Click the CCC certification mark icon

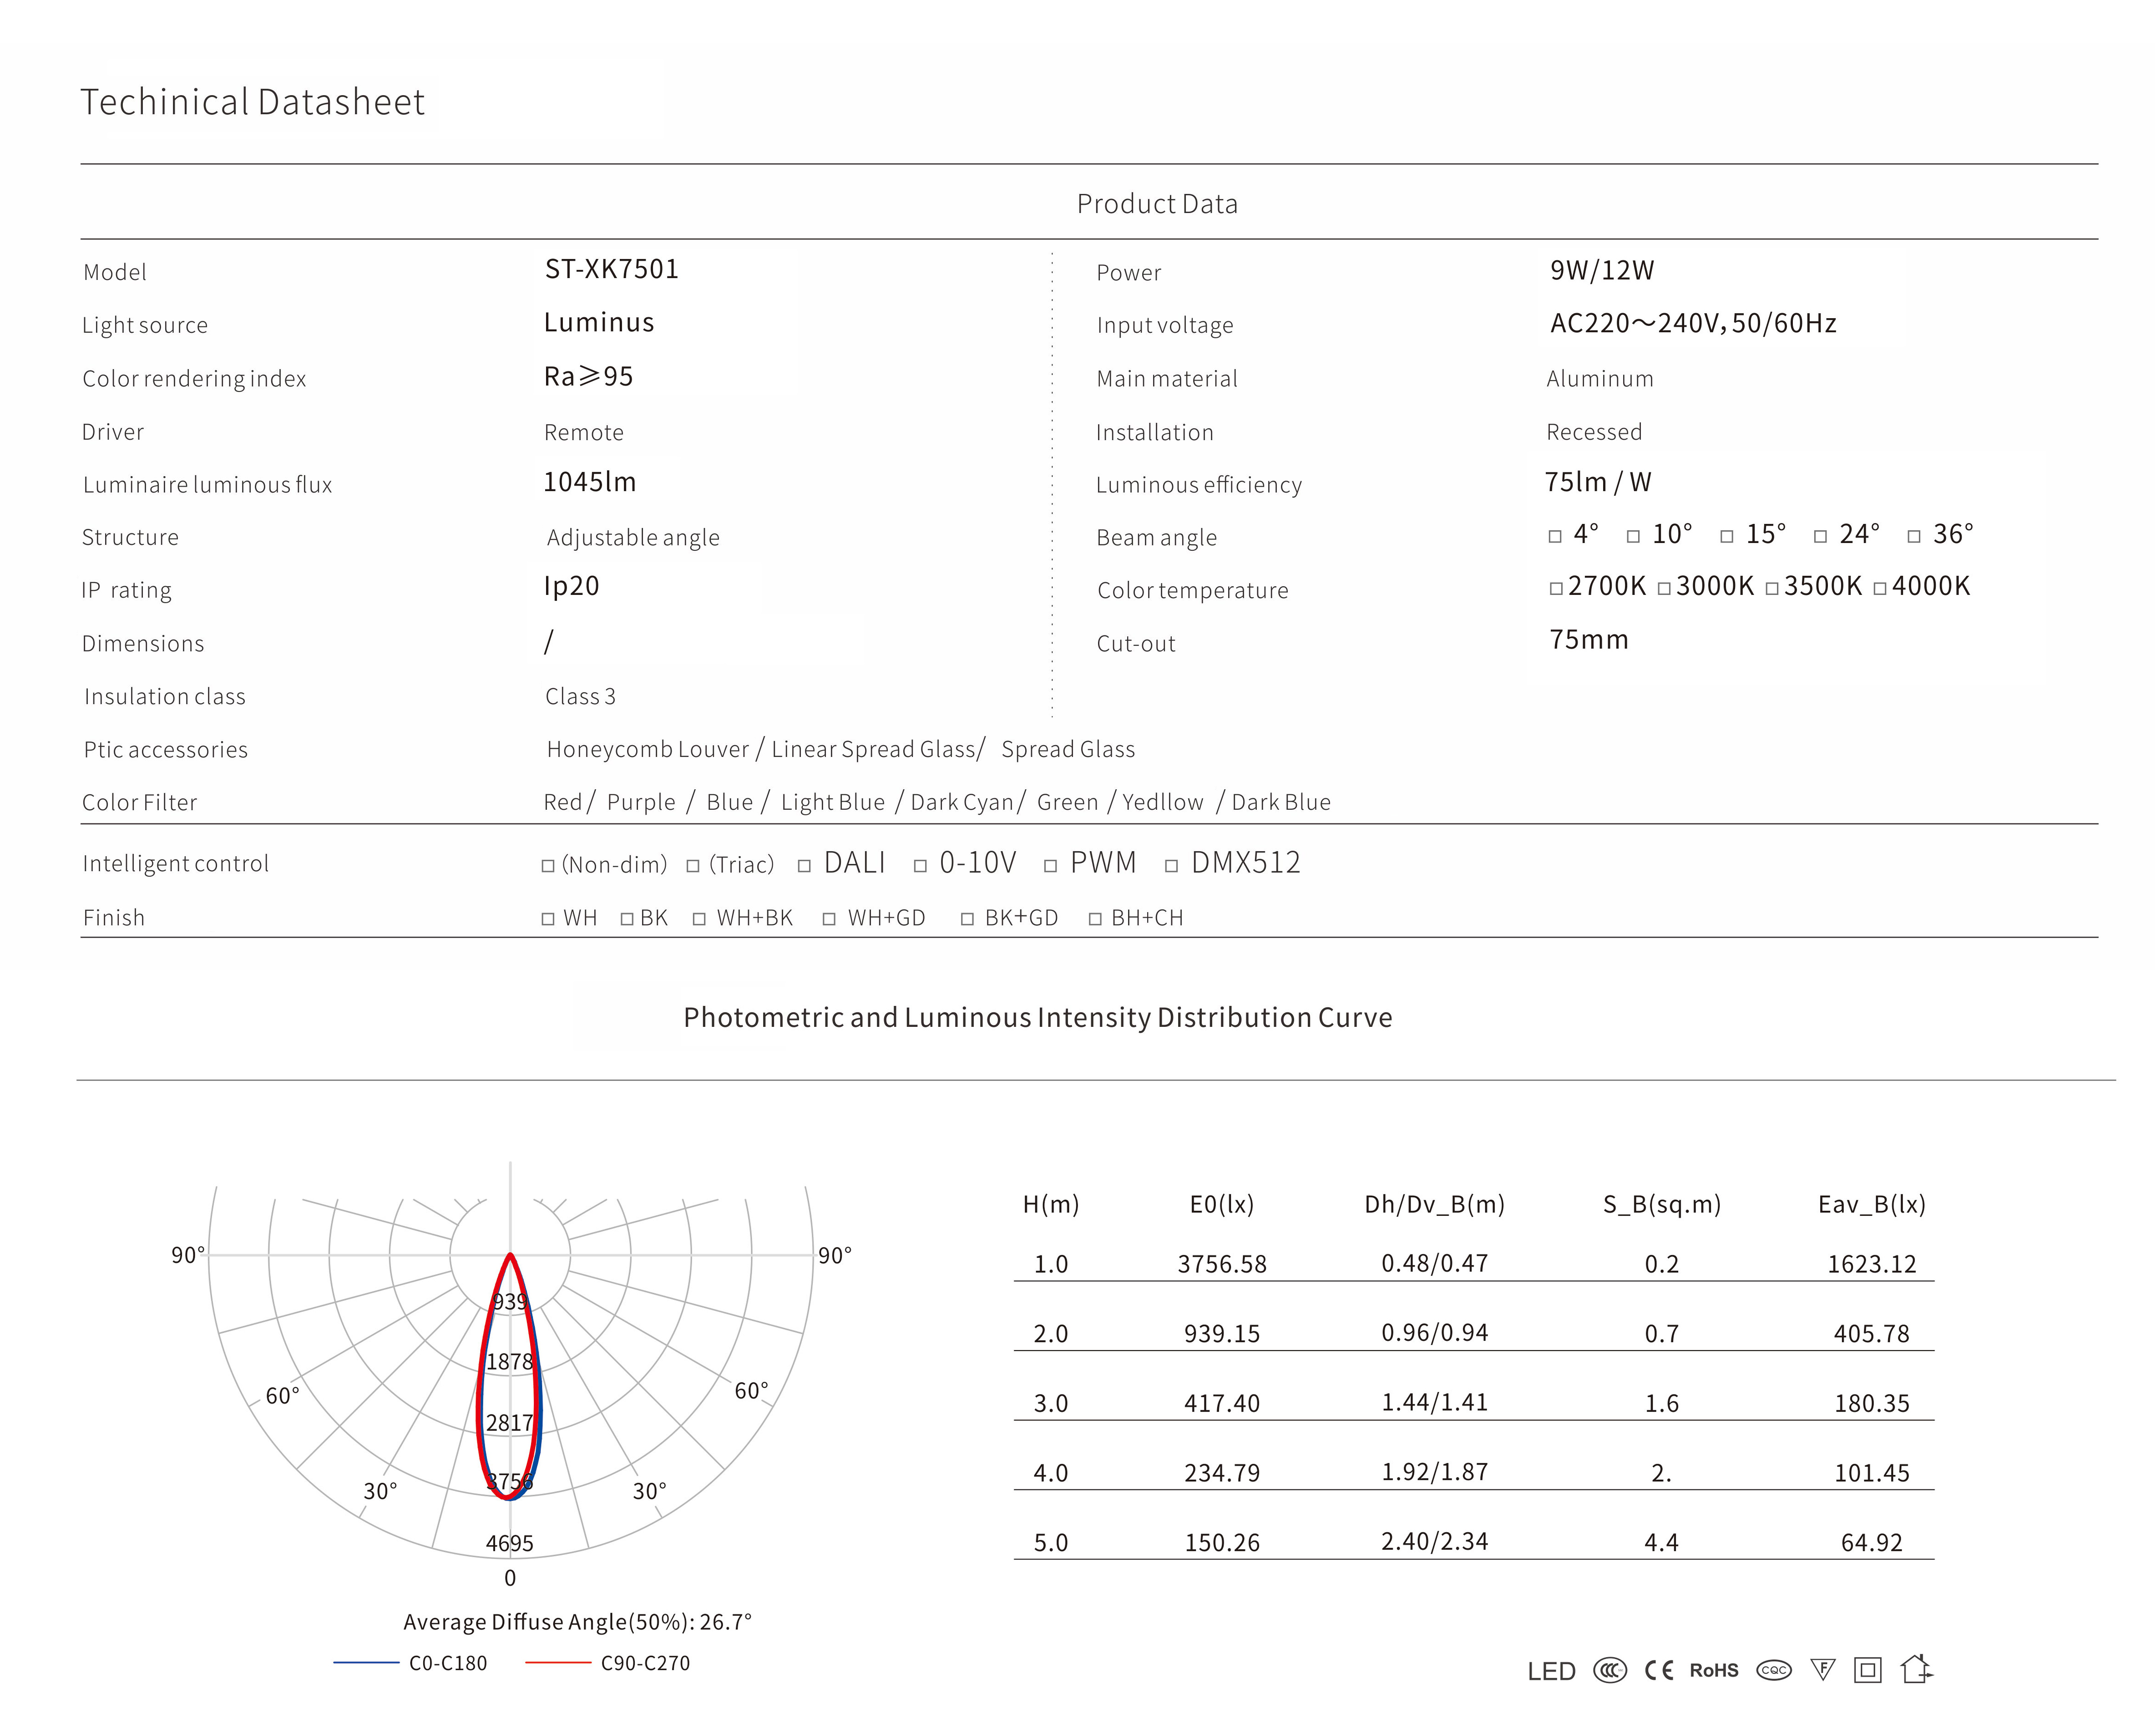pyautogui.click(x=1609, y=1670)
